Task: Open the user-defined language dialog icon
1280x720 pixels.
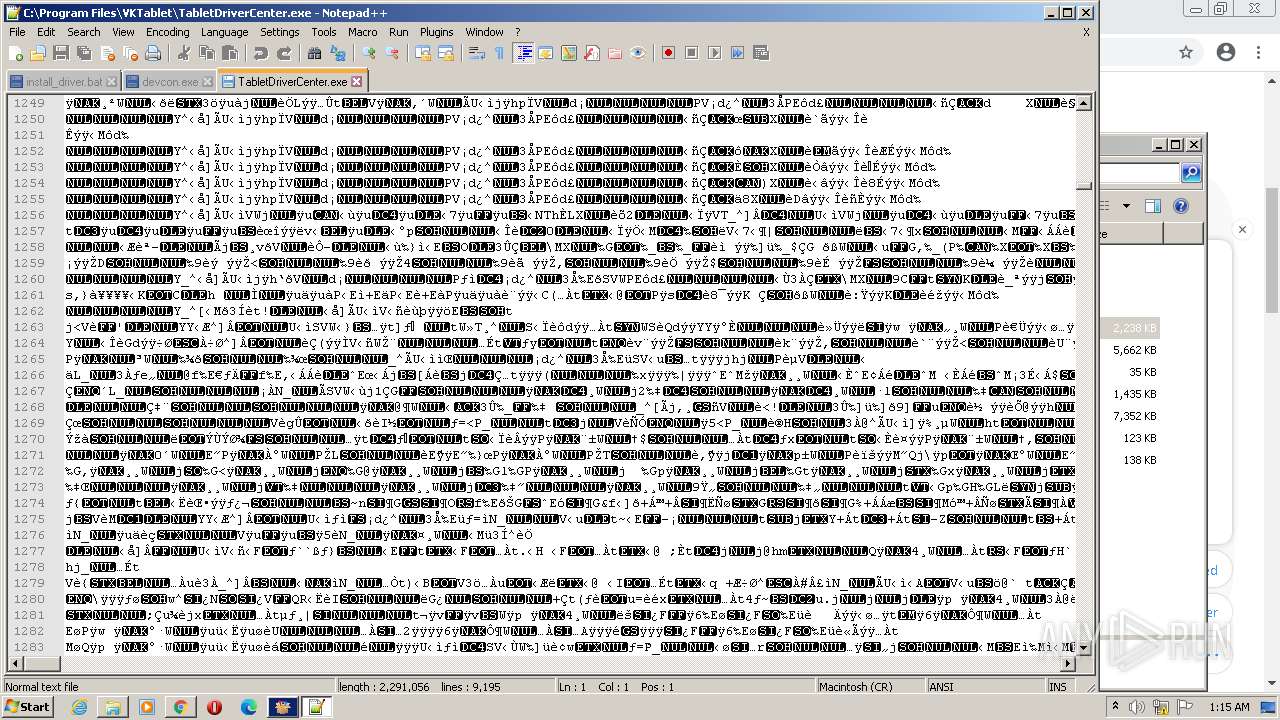Action: [546, 53]
